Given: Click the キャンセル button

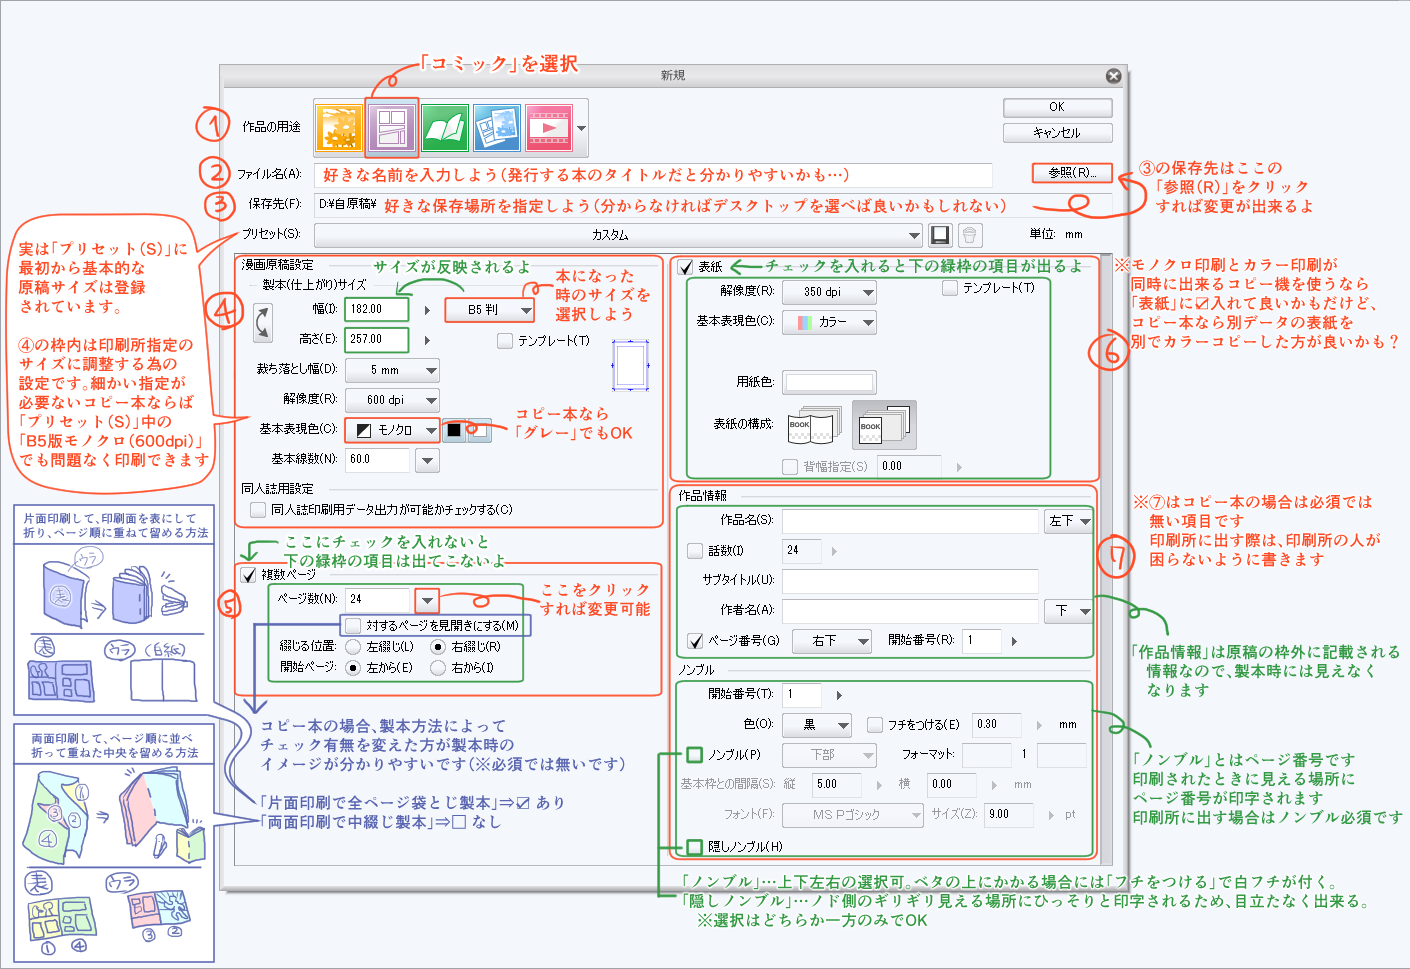Looking at the screenshot, I should click(1057, 133).
